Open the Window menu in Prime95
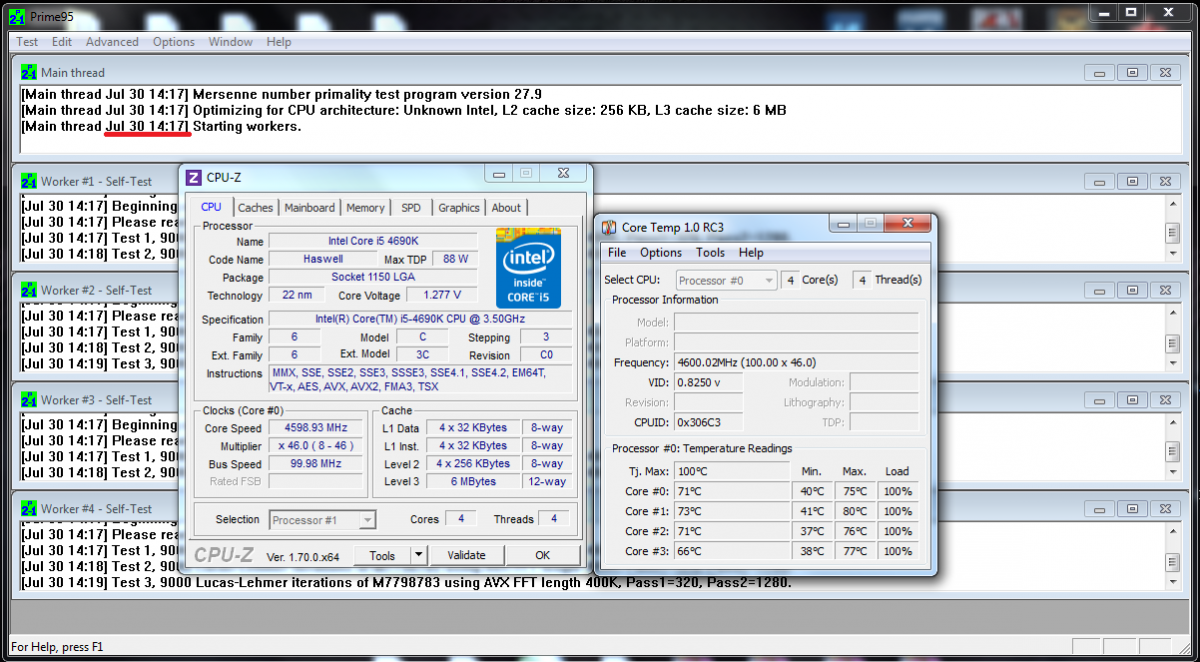The width and height of the screenshot is (1200, 662). [x=231, y=42]
